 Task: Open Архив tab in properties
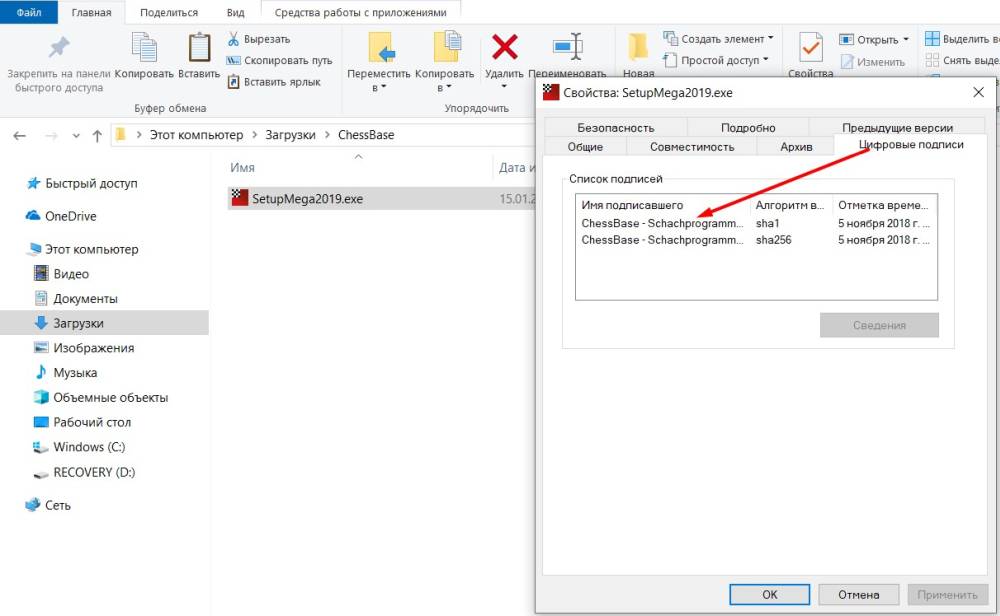(796, 147)
